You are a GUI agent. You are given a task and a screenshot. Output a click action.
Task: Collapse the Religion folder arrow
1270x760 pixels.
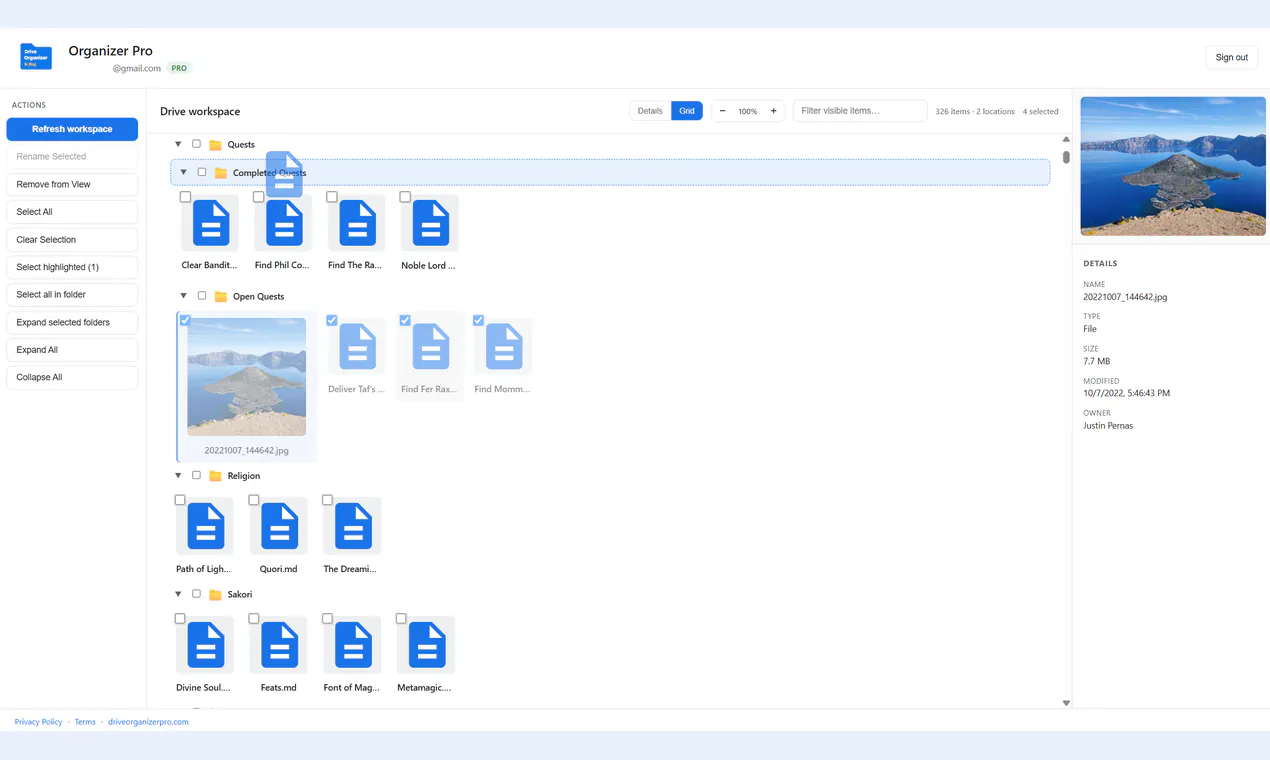178,475
